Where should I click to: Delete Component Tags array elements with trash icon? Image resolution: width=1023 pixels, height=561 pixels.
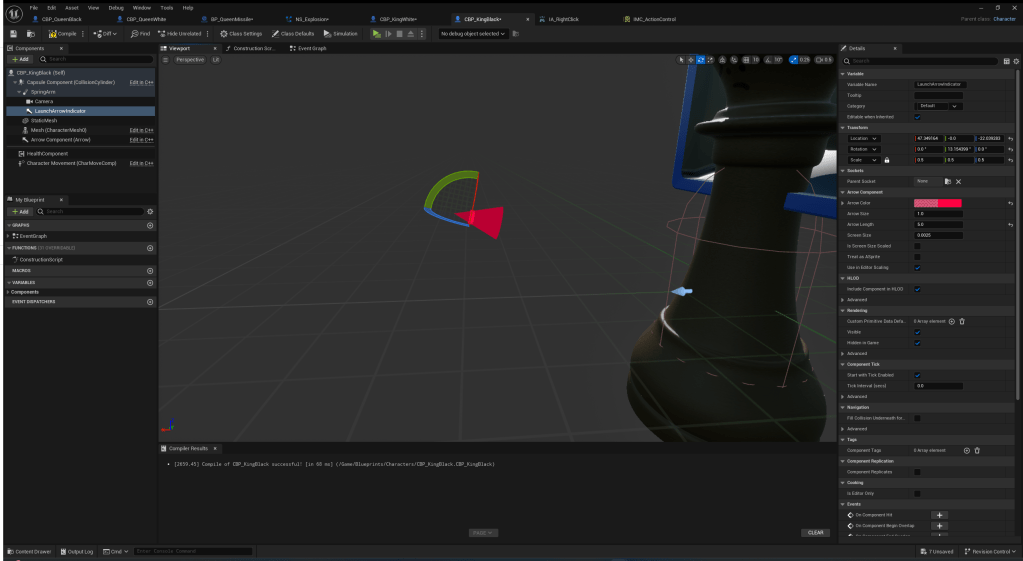pyautogui.click(x=977, y=450)
